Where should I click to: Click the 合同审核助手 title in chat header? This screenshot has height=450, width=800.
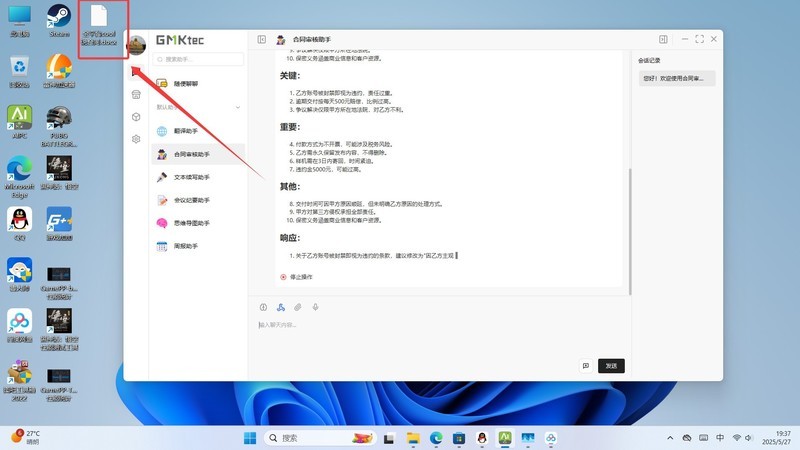(x=312, y=39)
